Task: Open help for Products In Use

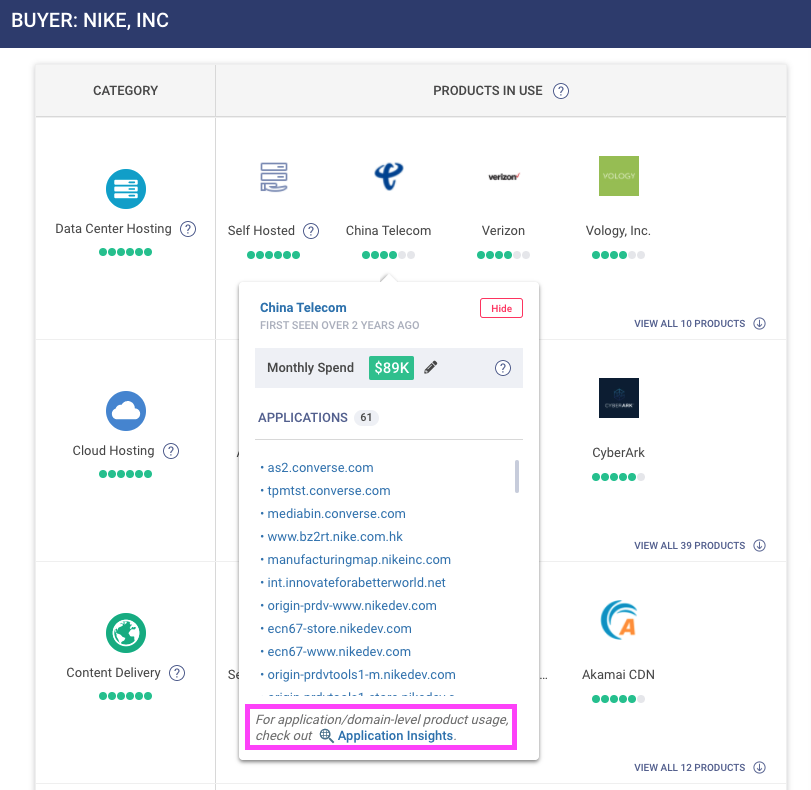Action: (561, 91)
